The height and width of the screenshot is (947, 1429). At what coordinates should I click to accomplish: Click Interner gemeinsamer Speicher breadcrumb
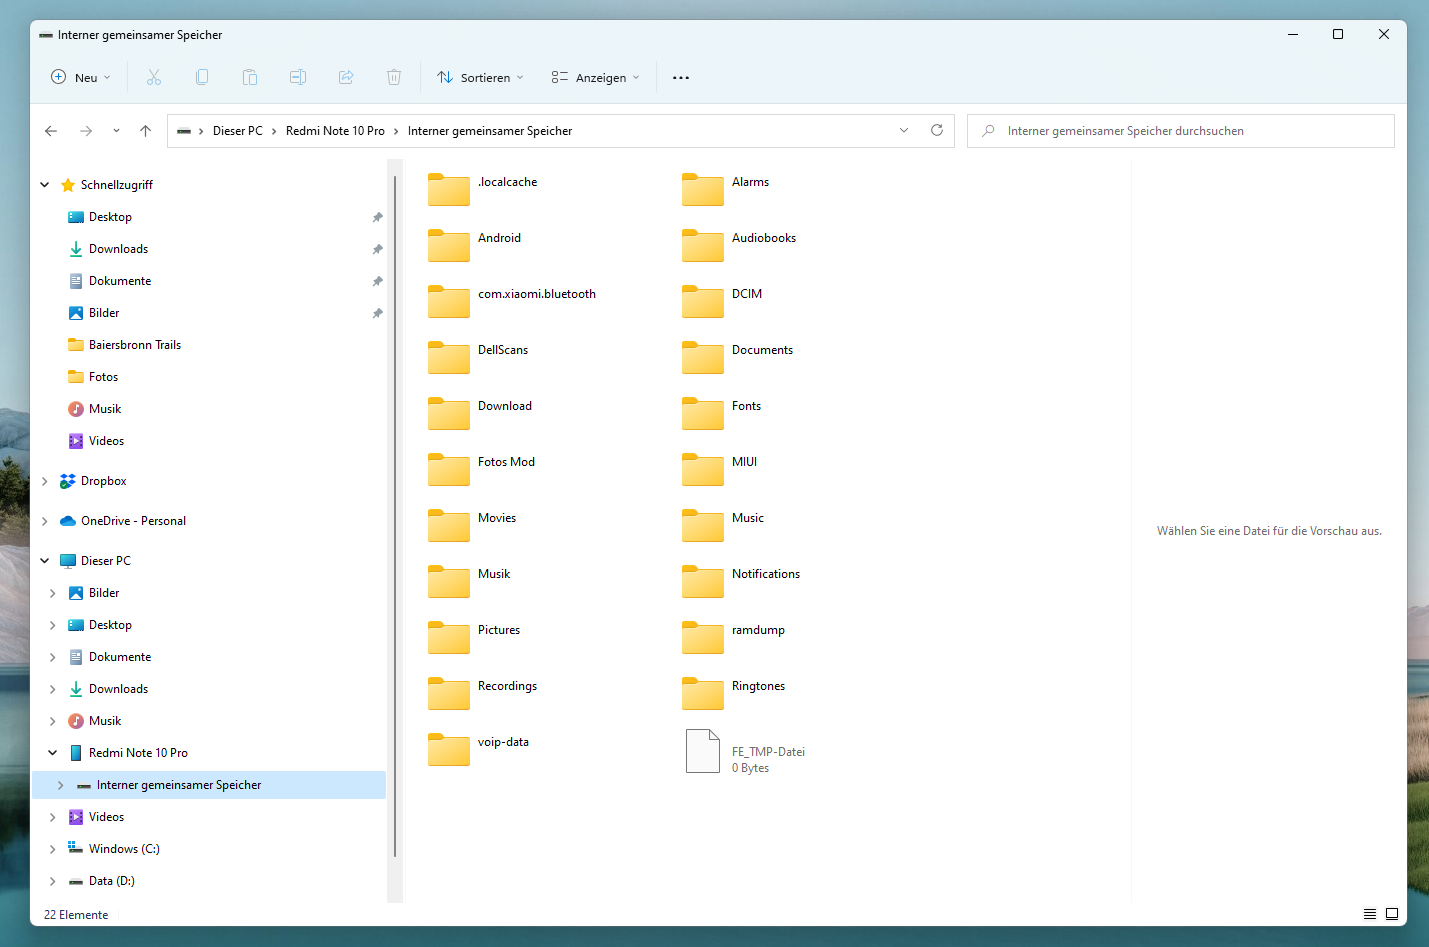pos(490,131)
